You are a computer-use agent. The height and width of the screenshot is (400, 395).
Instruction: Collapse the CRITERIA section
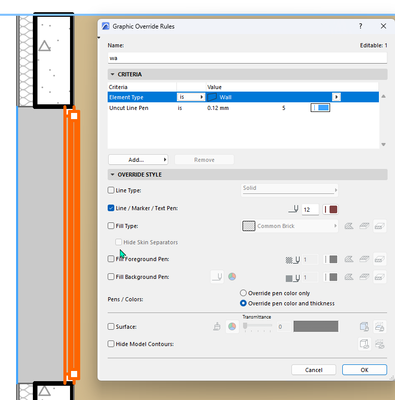(x=112, y=74)
